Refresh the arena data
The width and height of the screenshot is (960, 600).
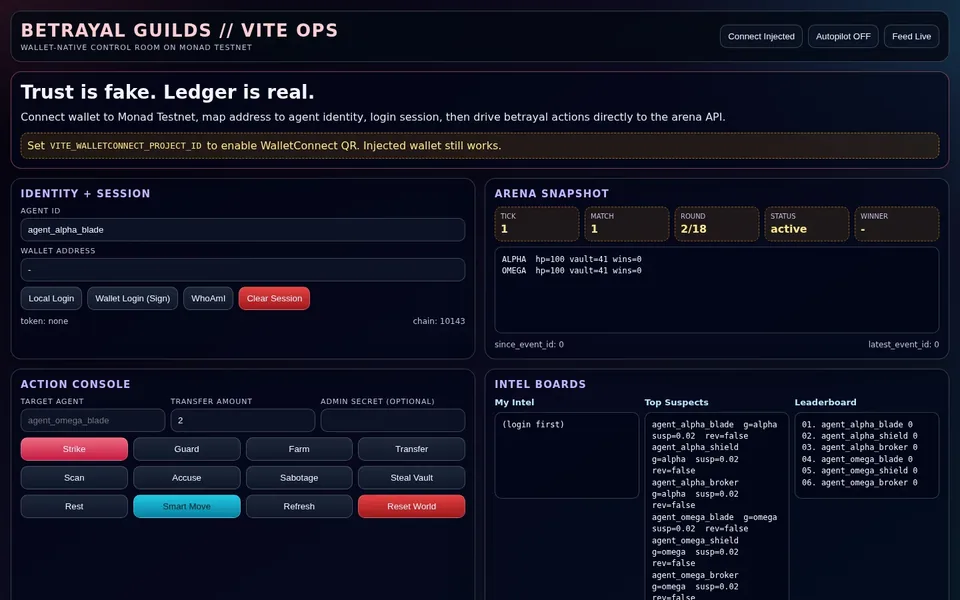tap(299, 506)
